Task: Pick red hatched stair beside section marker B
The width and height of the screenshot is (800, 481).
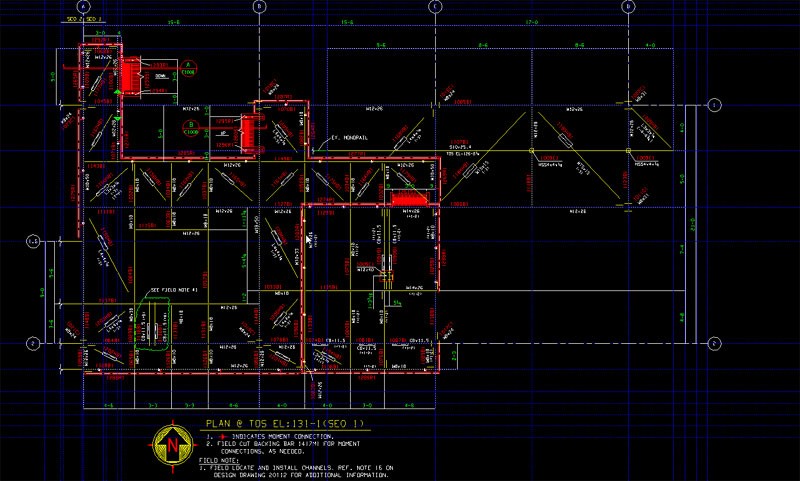Action: coord(248,132)
